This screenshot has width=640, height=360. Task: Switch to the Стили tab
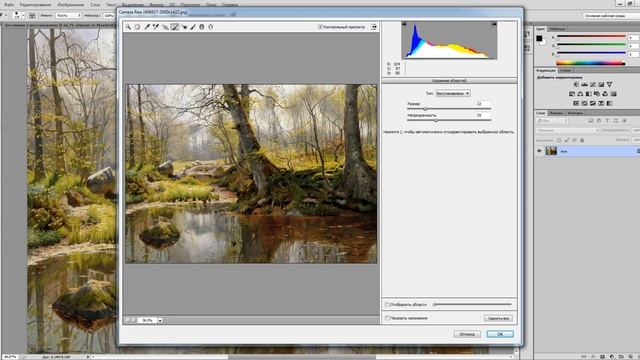pos(566,71)
